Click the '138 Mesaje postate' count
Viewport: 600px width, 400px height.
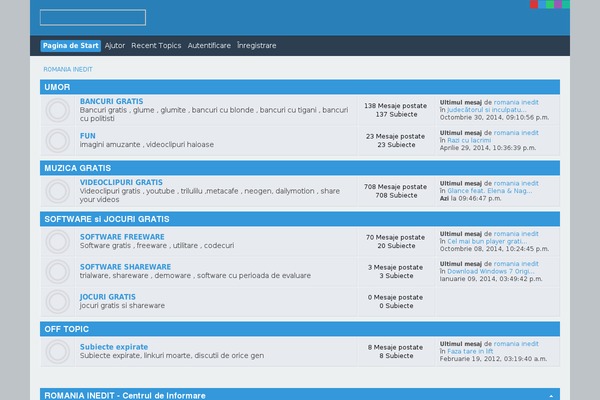(396, 106)
